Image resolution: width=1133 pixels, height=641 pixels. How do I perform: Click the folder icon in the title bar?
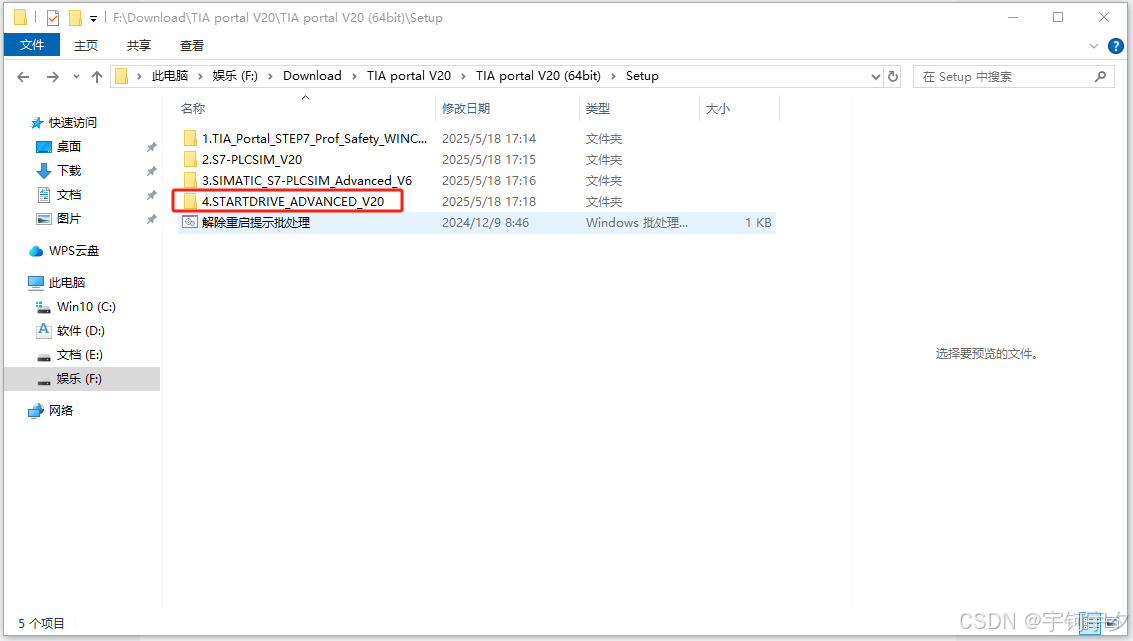click(20, 17)
